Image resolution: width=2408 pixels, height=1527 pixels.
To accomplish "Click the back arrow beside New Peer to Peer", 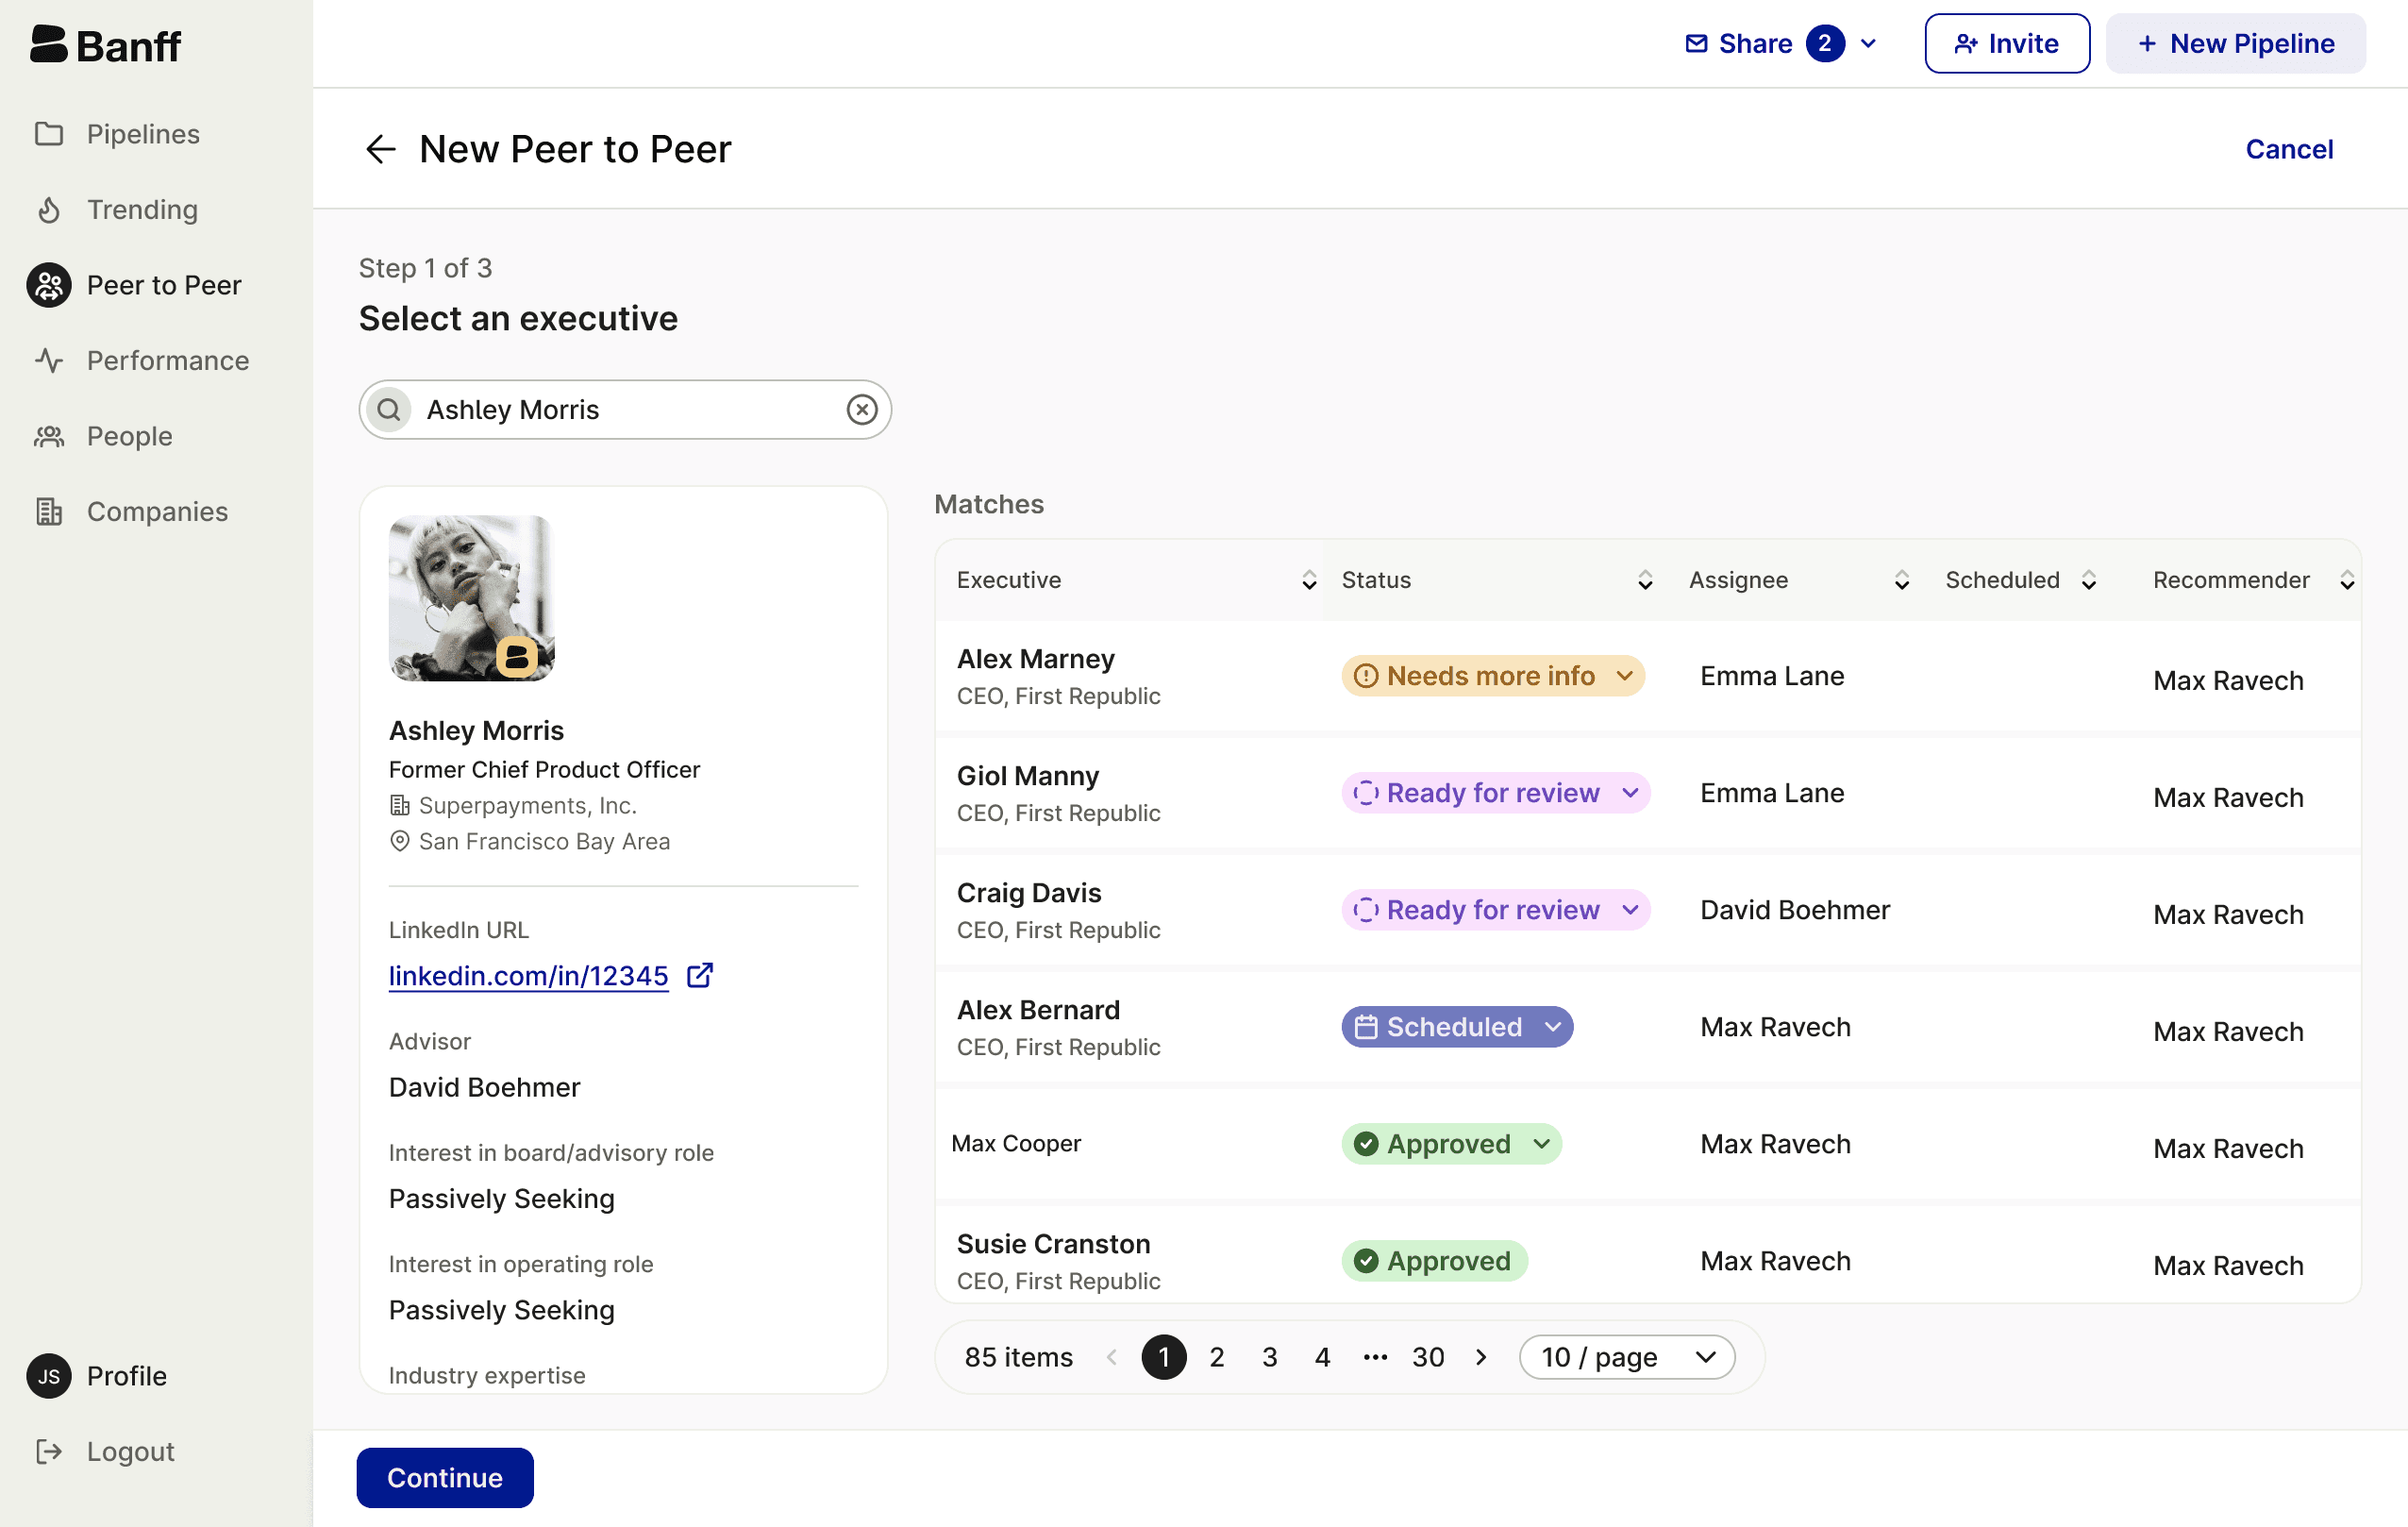I will [380, 149].
